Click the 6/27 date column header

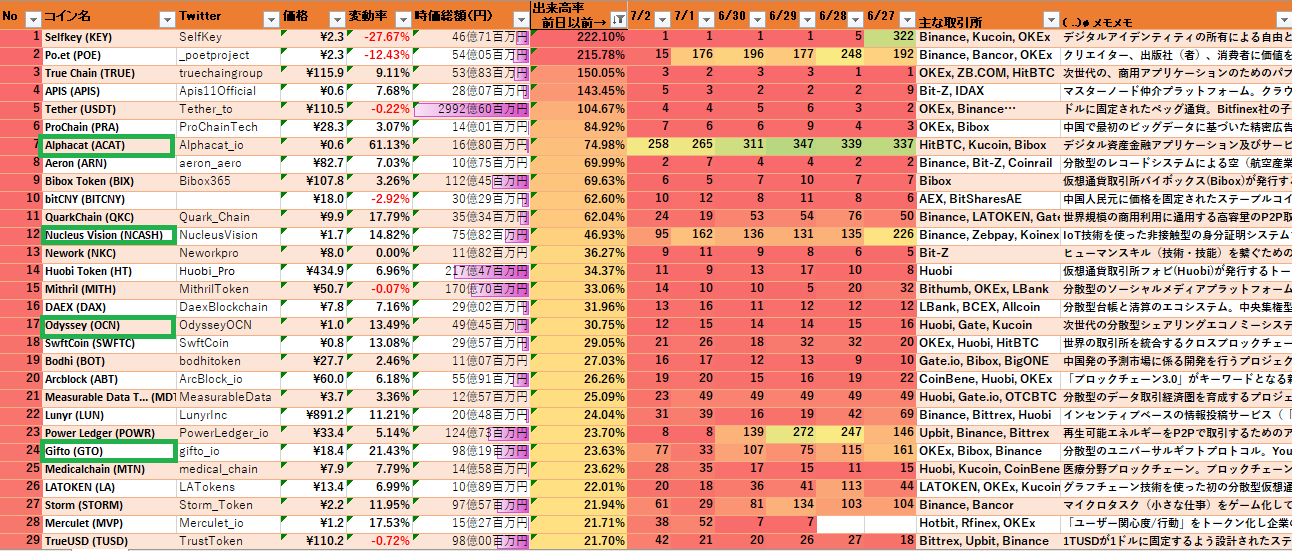tap(881, 17)
